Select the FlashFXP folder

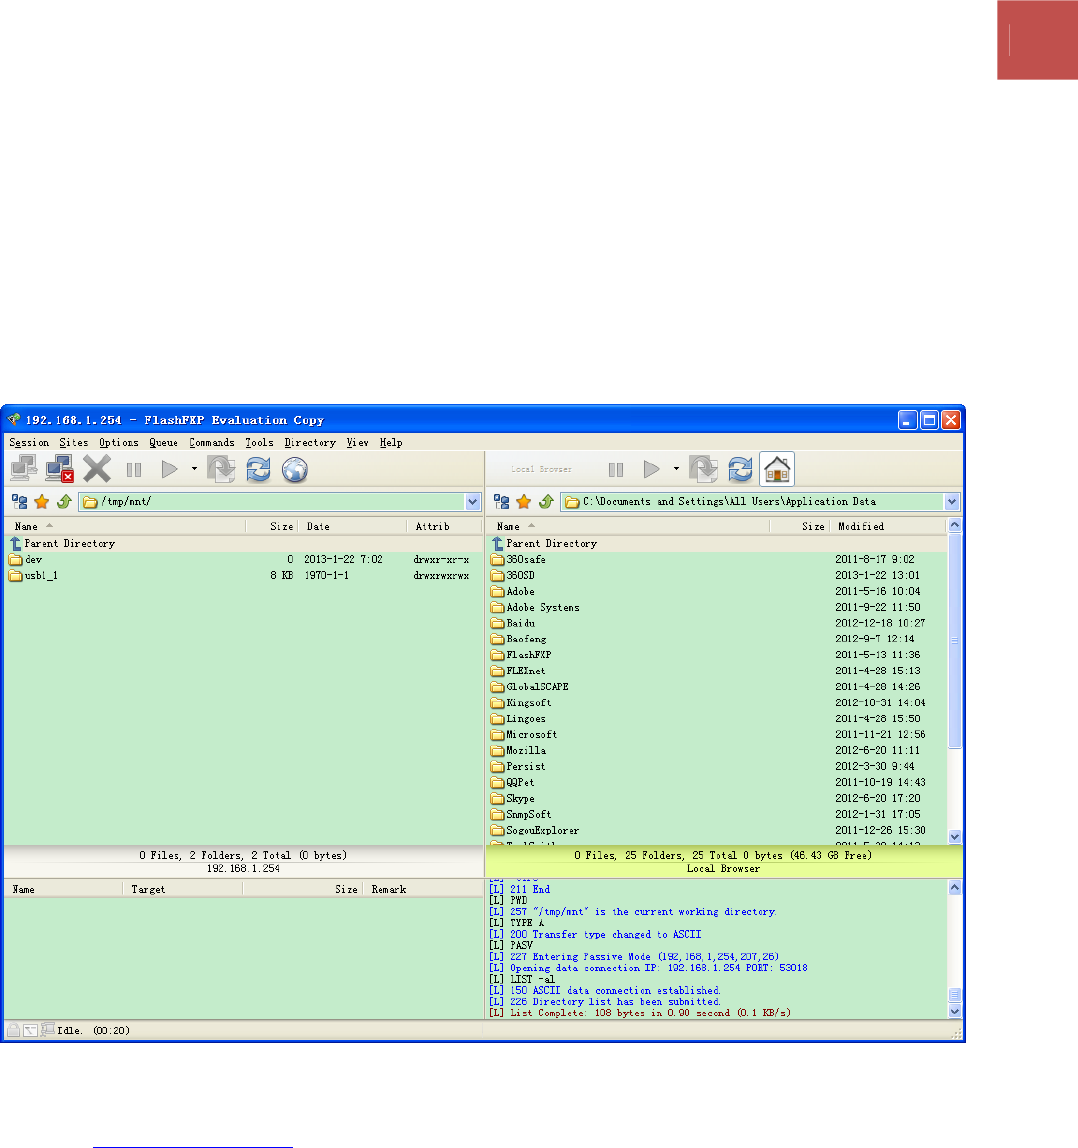pos(717,655)
